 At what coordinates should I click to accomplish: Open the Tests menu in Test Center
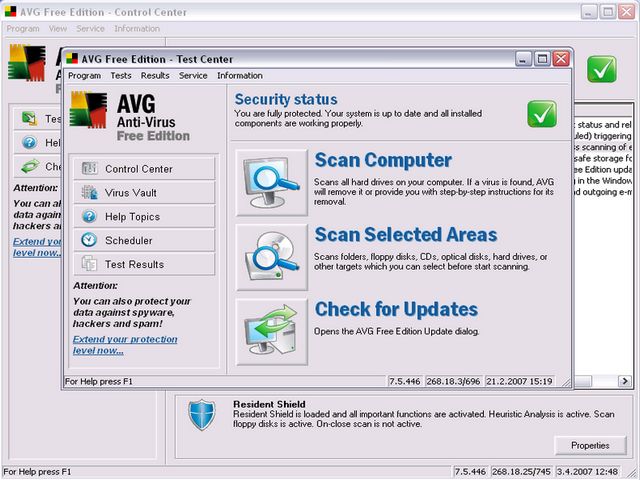pyautogui.click(x=121, y=76)
